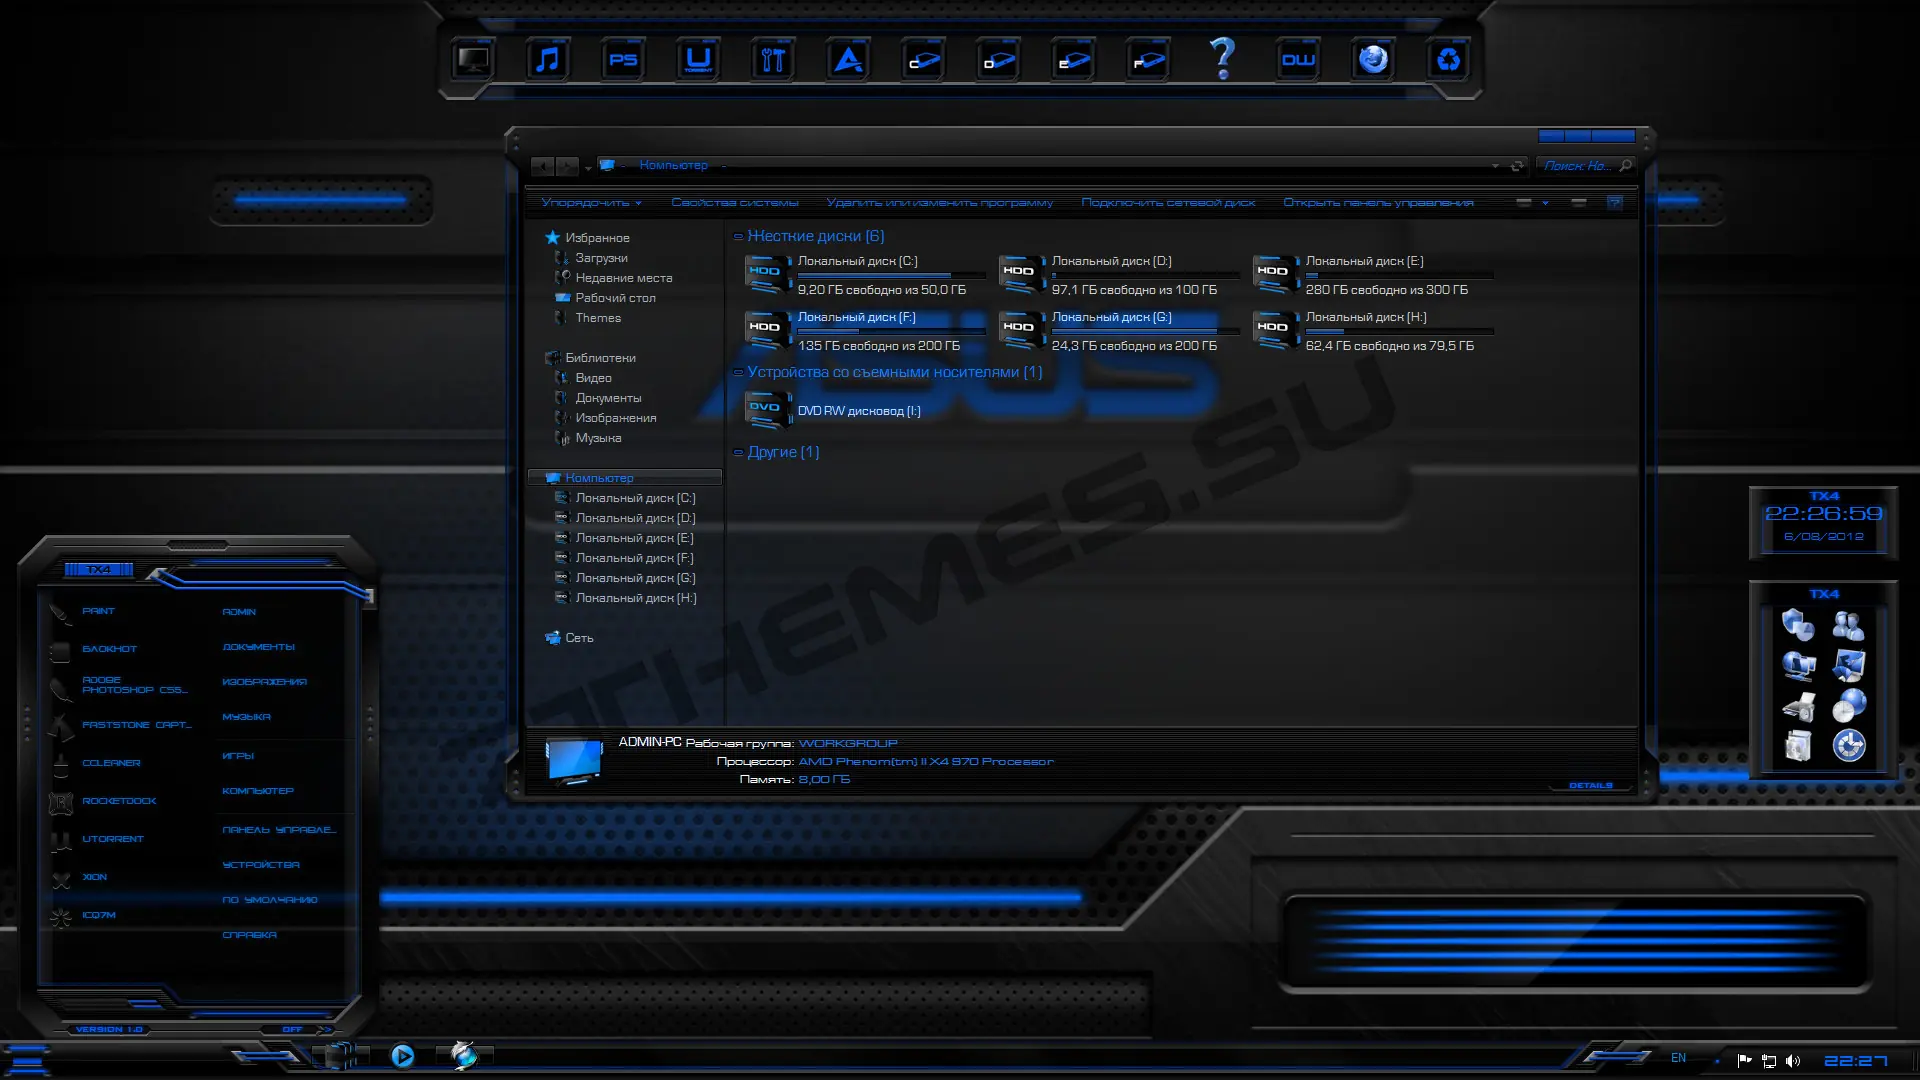Toggle the preview pane button
Screen dimensions: 1920x1080
pos(1579,203)
